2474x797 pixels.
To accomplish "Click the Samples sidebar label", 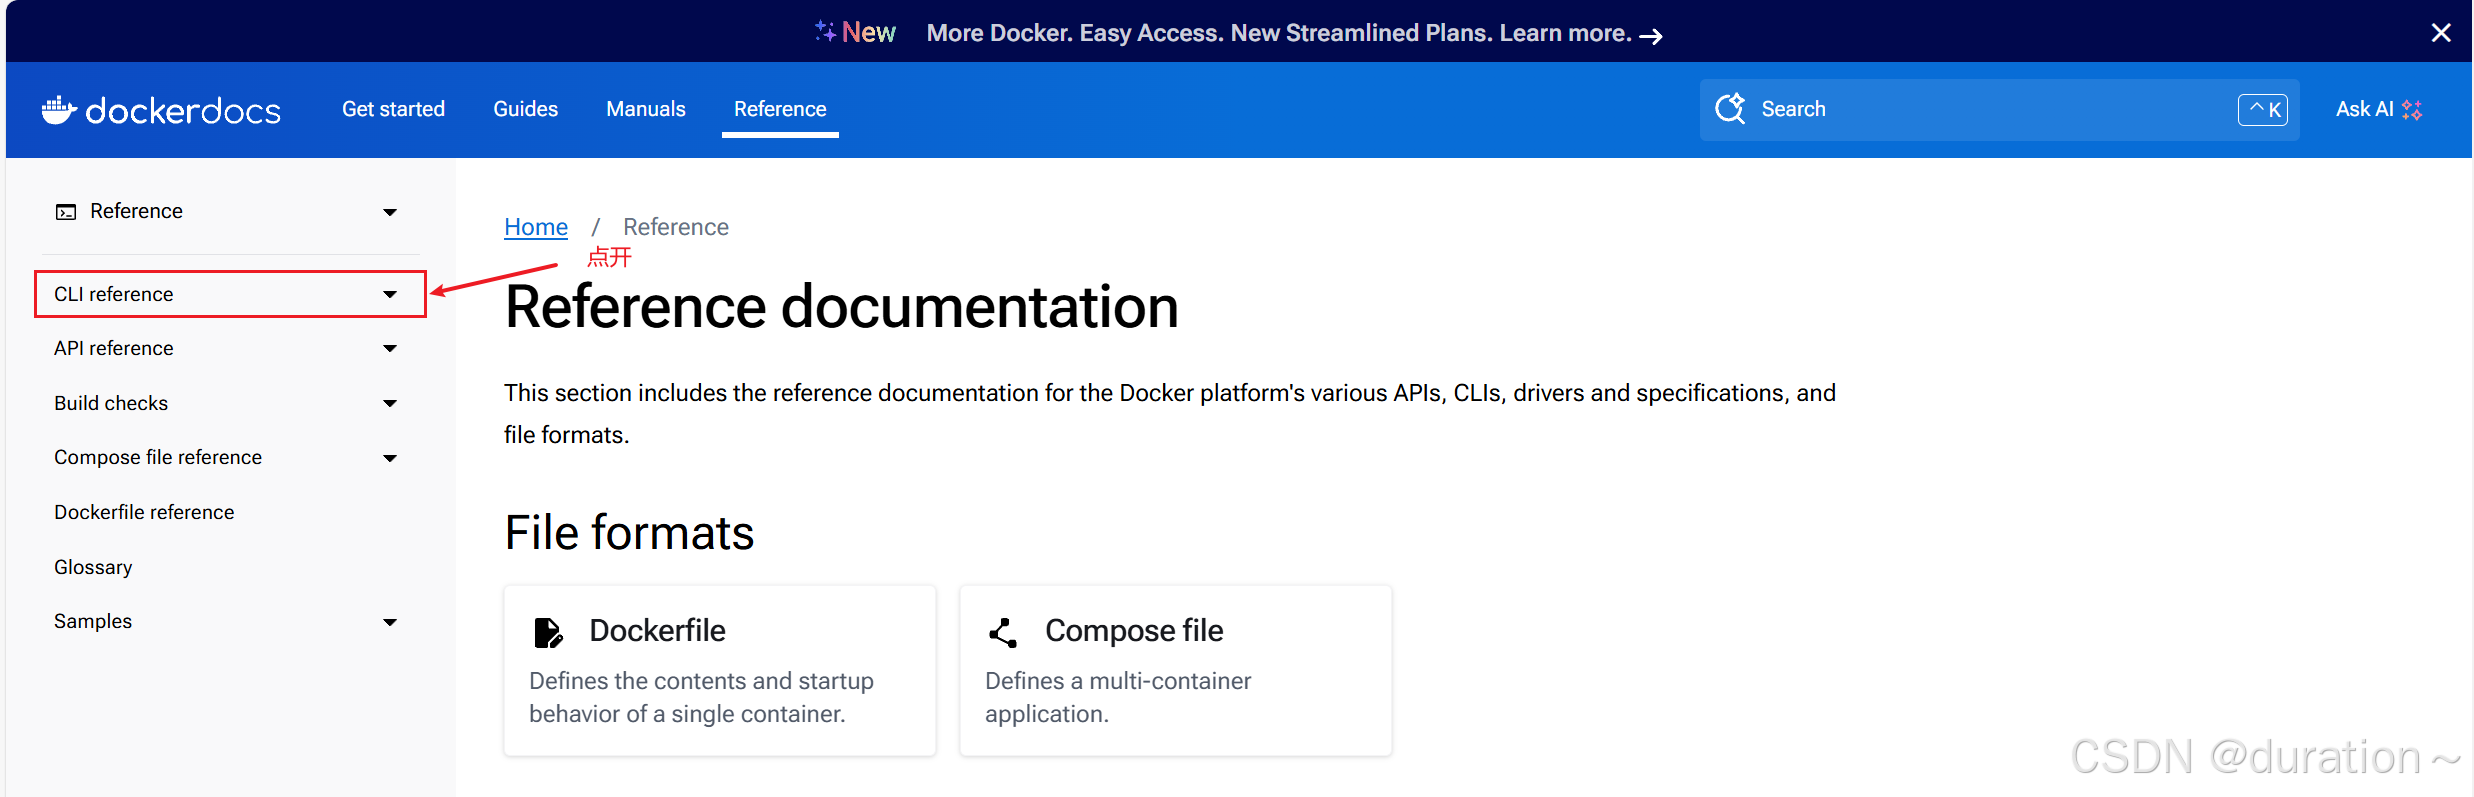I will (93, 621).
